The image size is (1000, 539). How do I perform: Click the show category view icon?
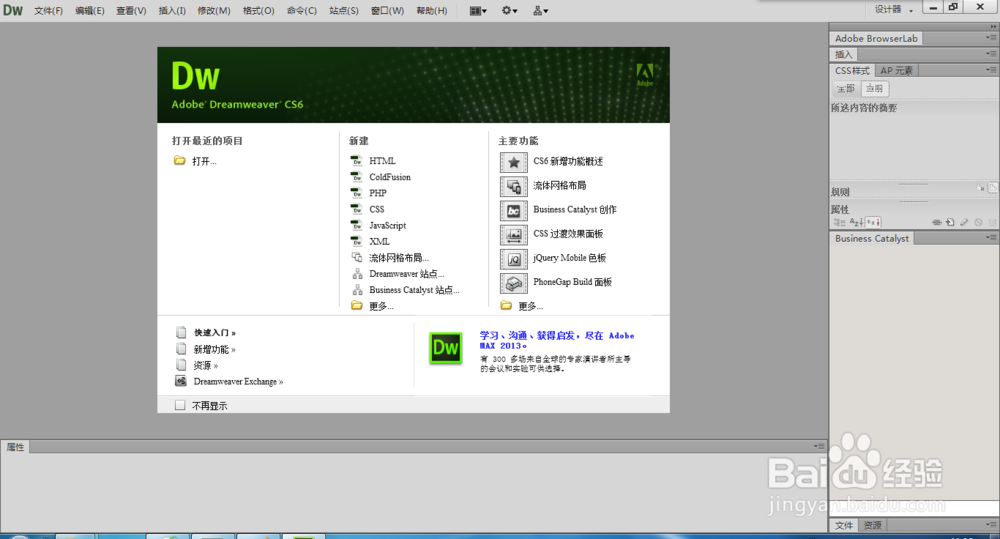tap(839, 222)
